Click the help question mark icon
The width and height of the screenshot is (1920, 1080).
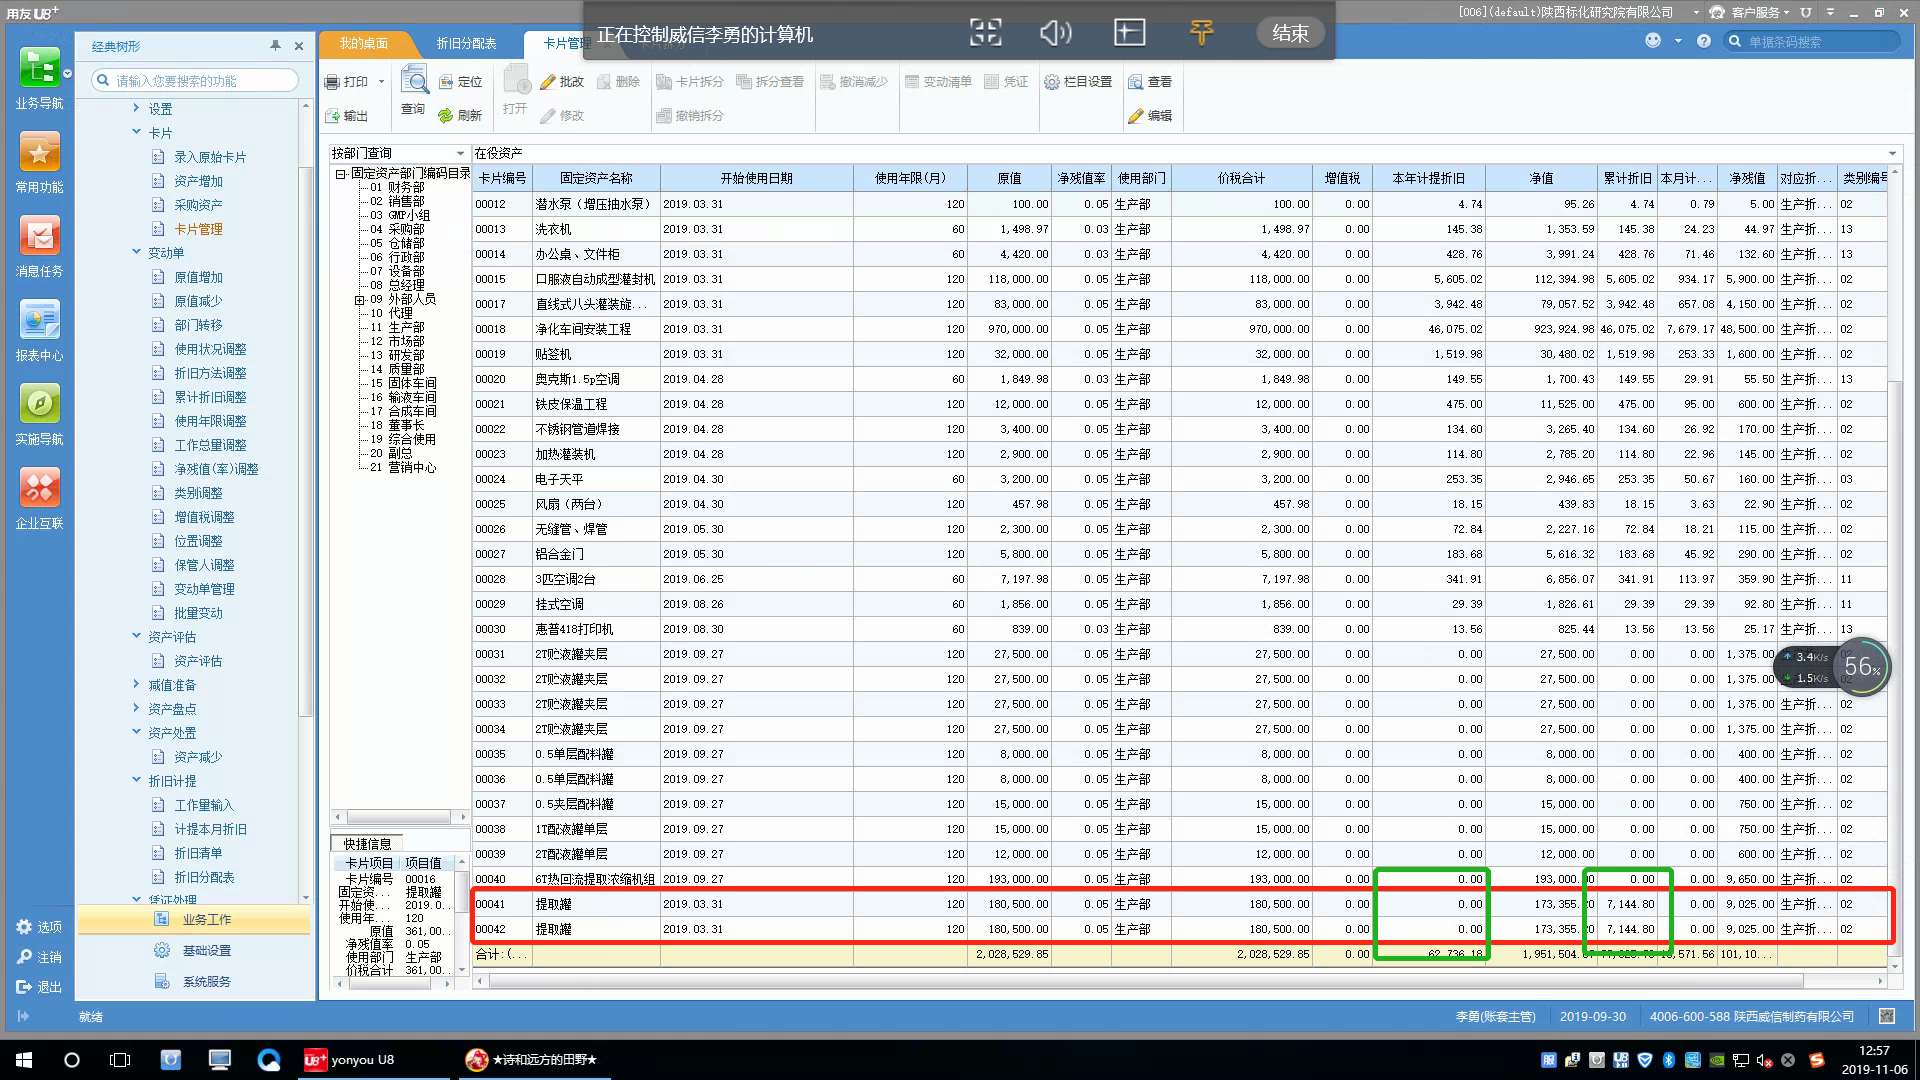tap(1704, 41)
